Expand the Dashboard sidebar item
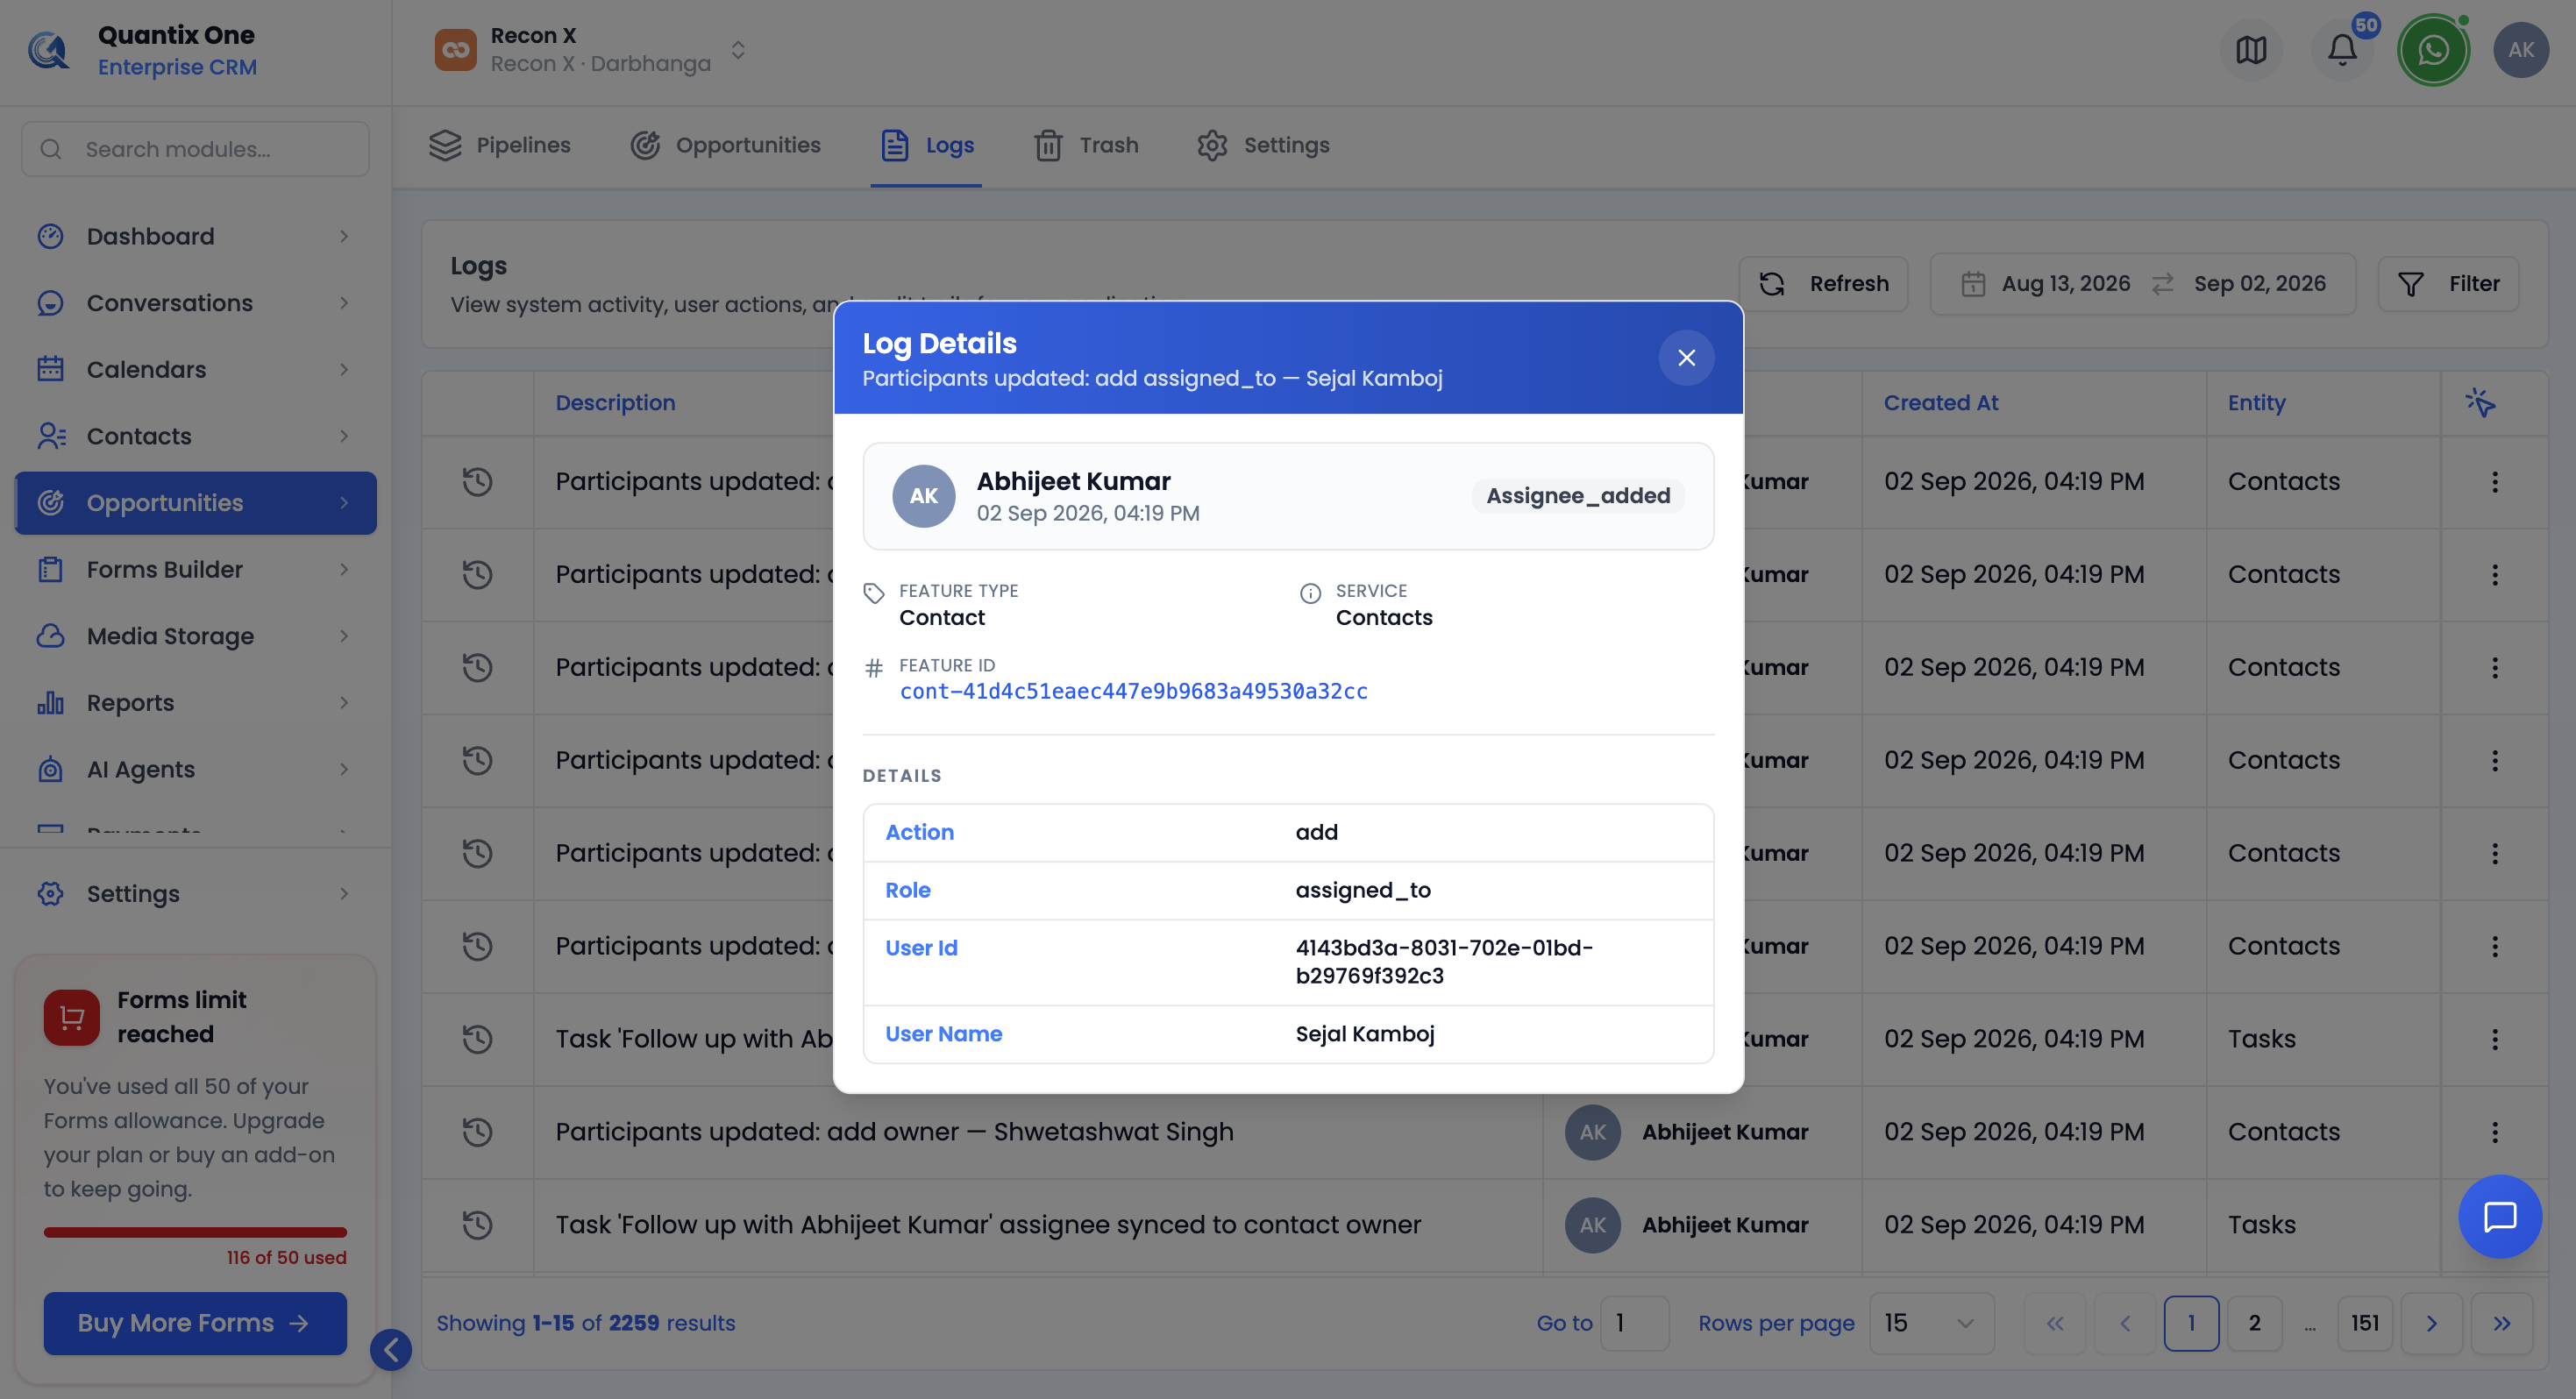 (x=196, y=236)
